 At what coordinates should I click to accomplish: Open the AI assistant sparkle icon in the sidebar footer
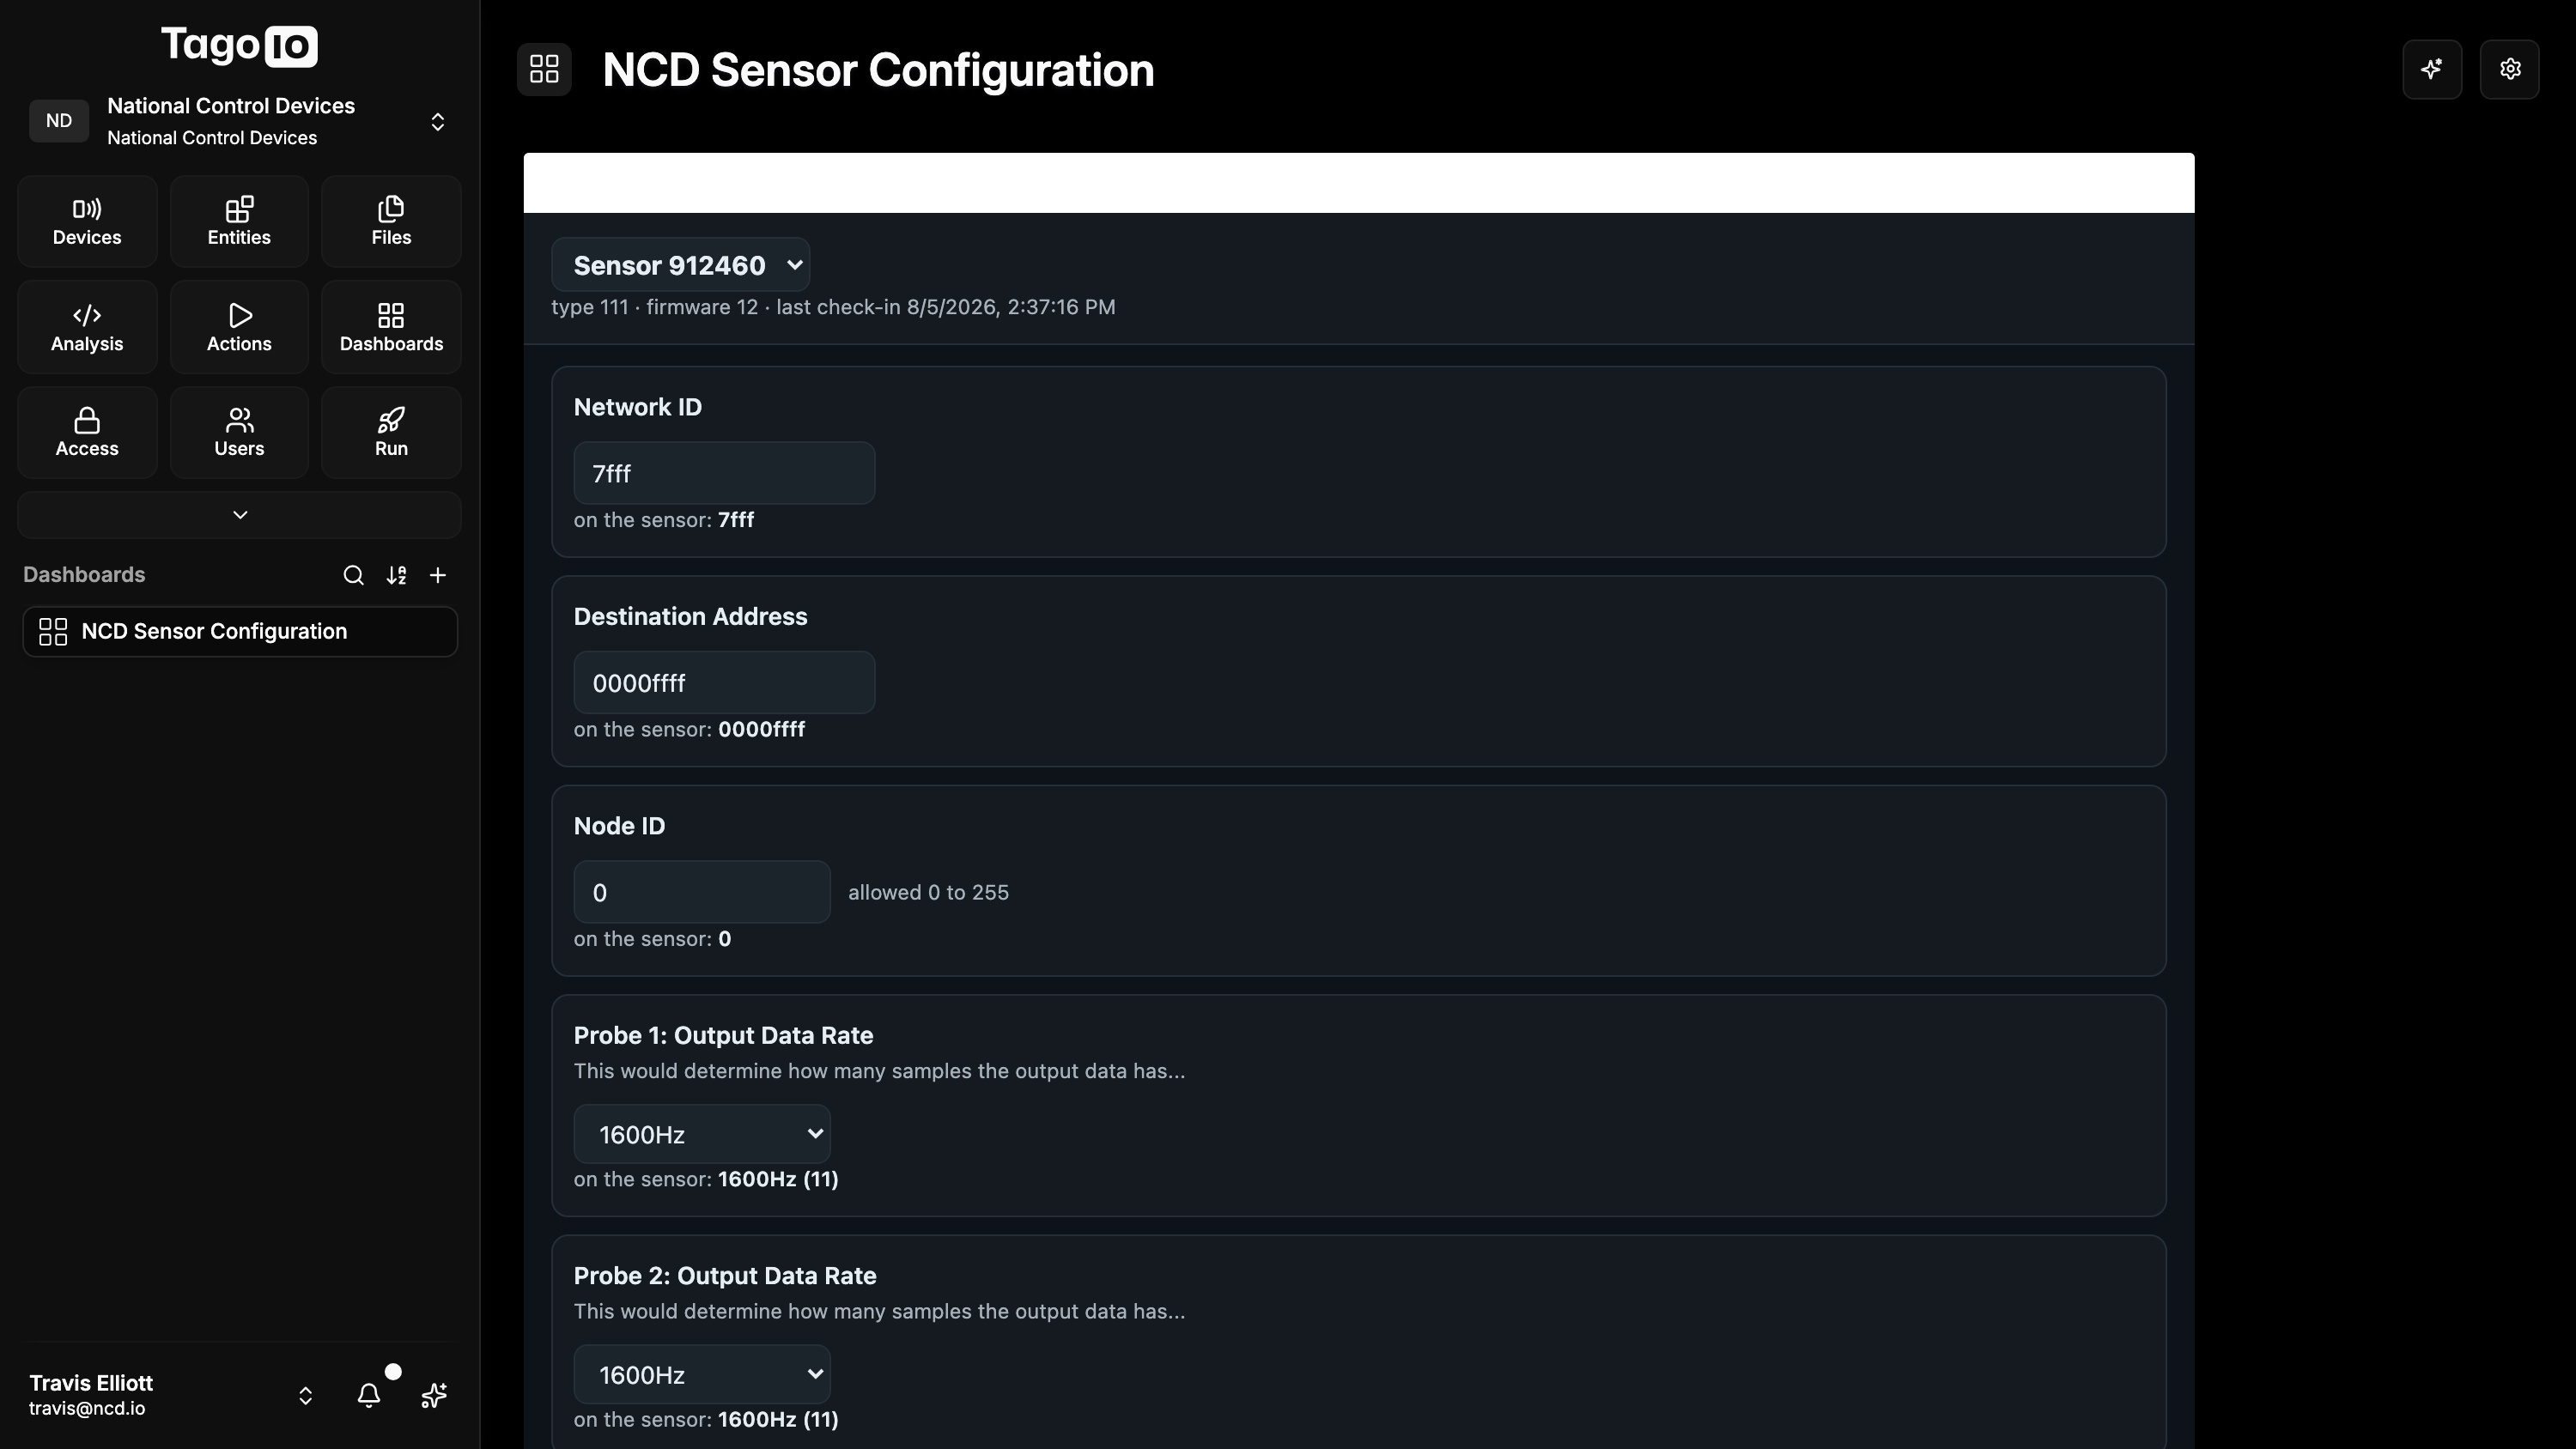[433, 1395]
